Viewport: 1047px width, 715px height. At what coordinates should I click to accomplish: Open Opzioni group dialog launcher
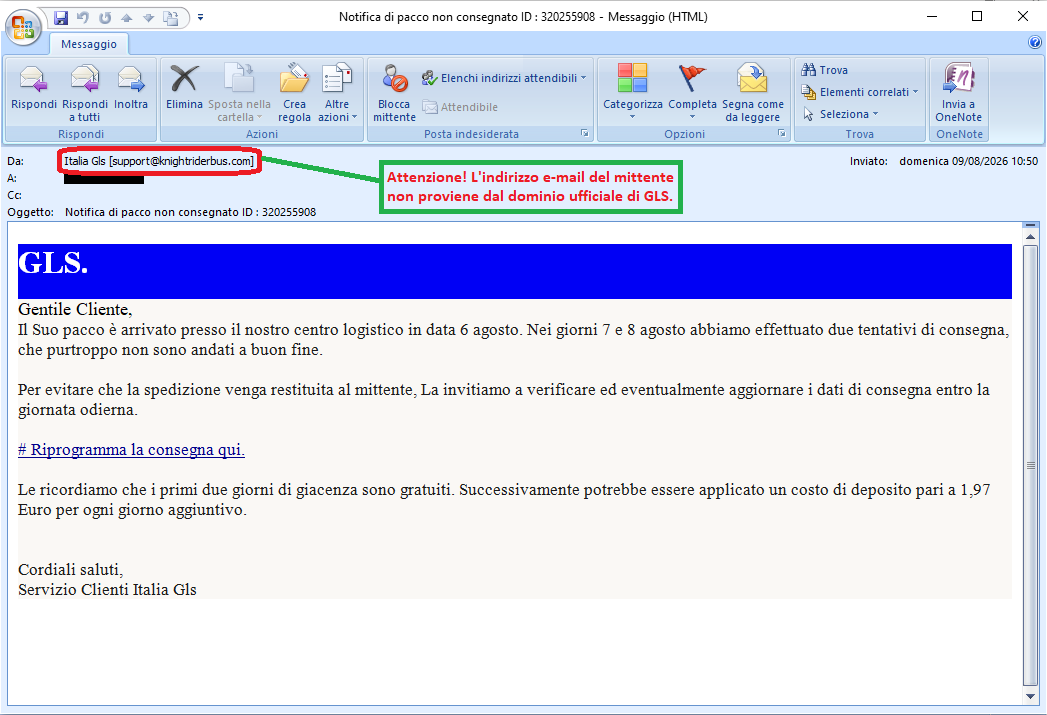coord(781,134)
